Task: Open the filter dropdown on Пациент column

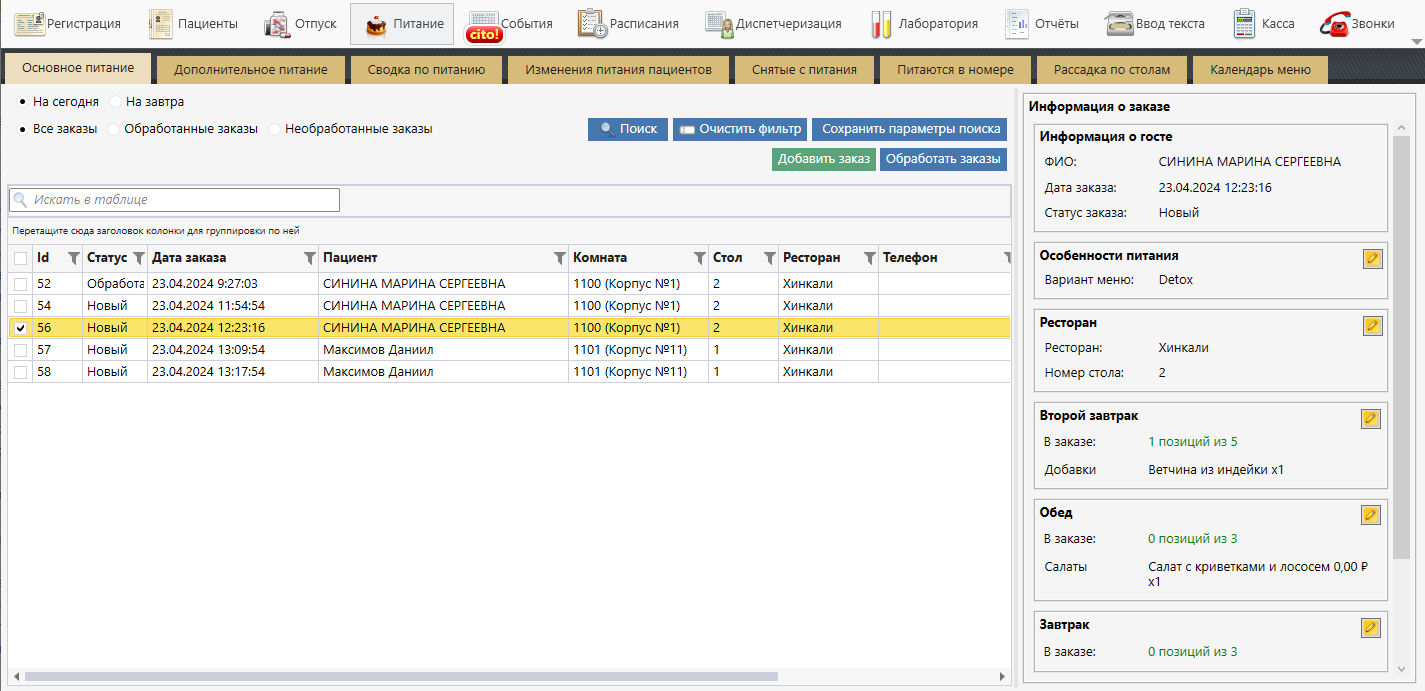Action: click(x=559, y=258)
